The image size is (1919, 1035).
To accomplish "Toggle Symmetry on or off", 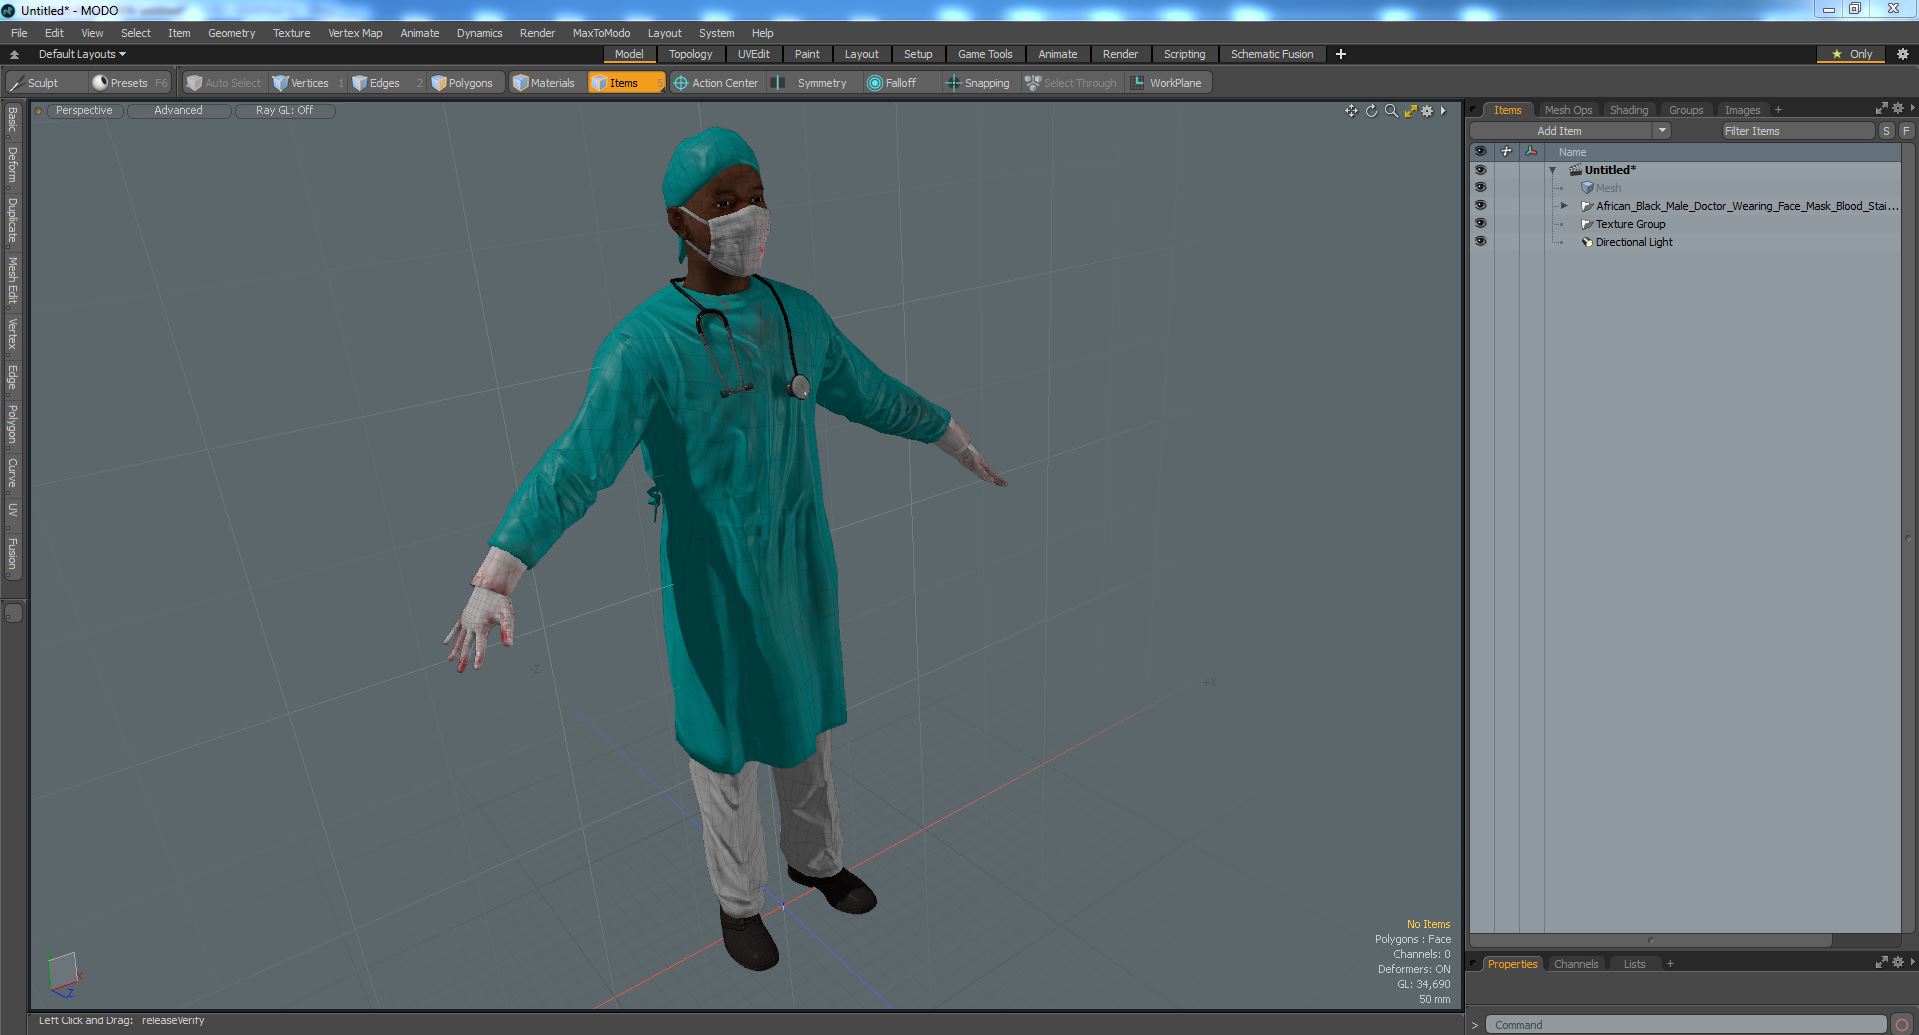I will pos(811,83).
